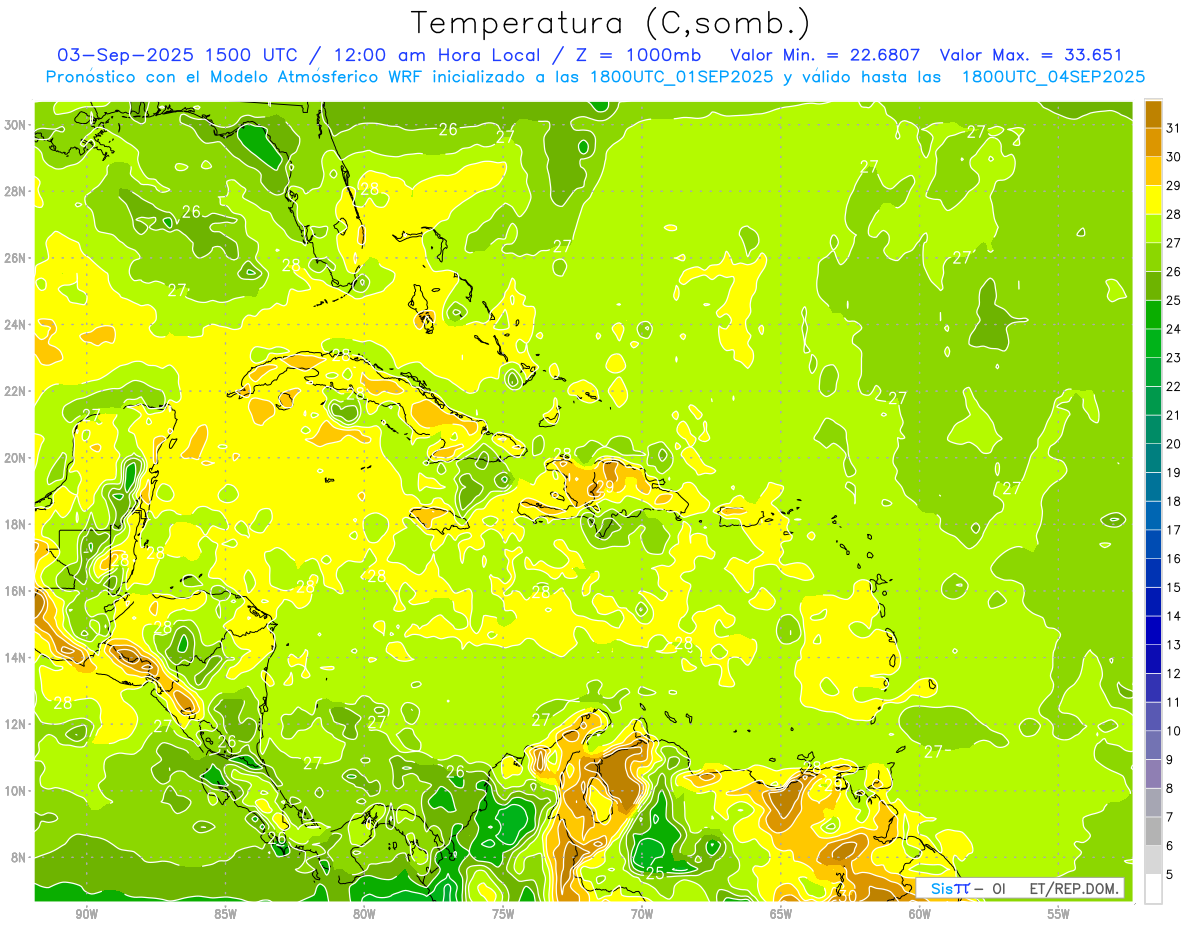Viewport: 1200px width, 927px height.
Task: Click the 80W longitude axis label
Action: click(x=364, y=914)
